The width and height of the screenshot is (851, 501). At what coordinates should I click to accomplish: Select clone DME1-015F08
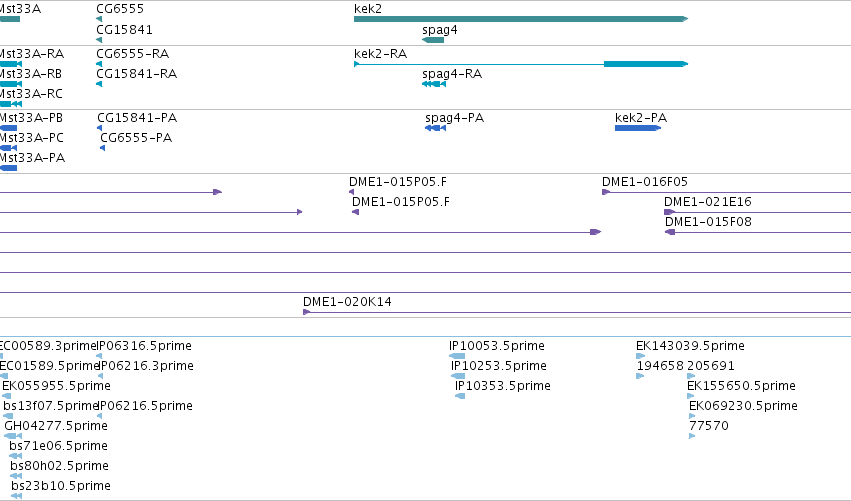[x=758, y=232]
